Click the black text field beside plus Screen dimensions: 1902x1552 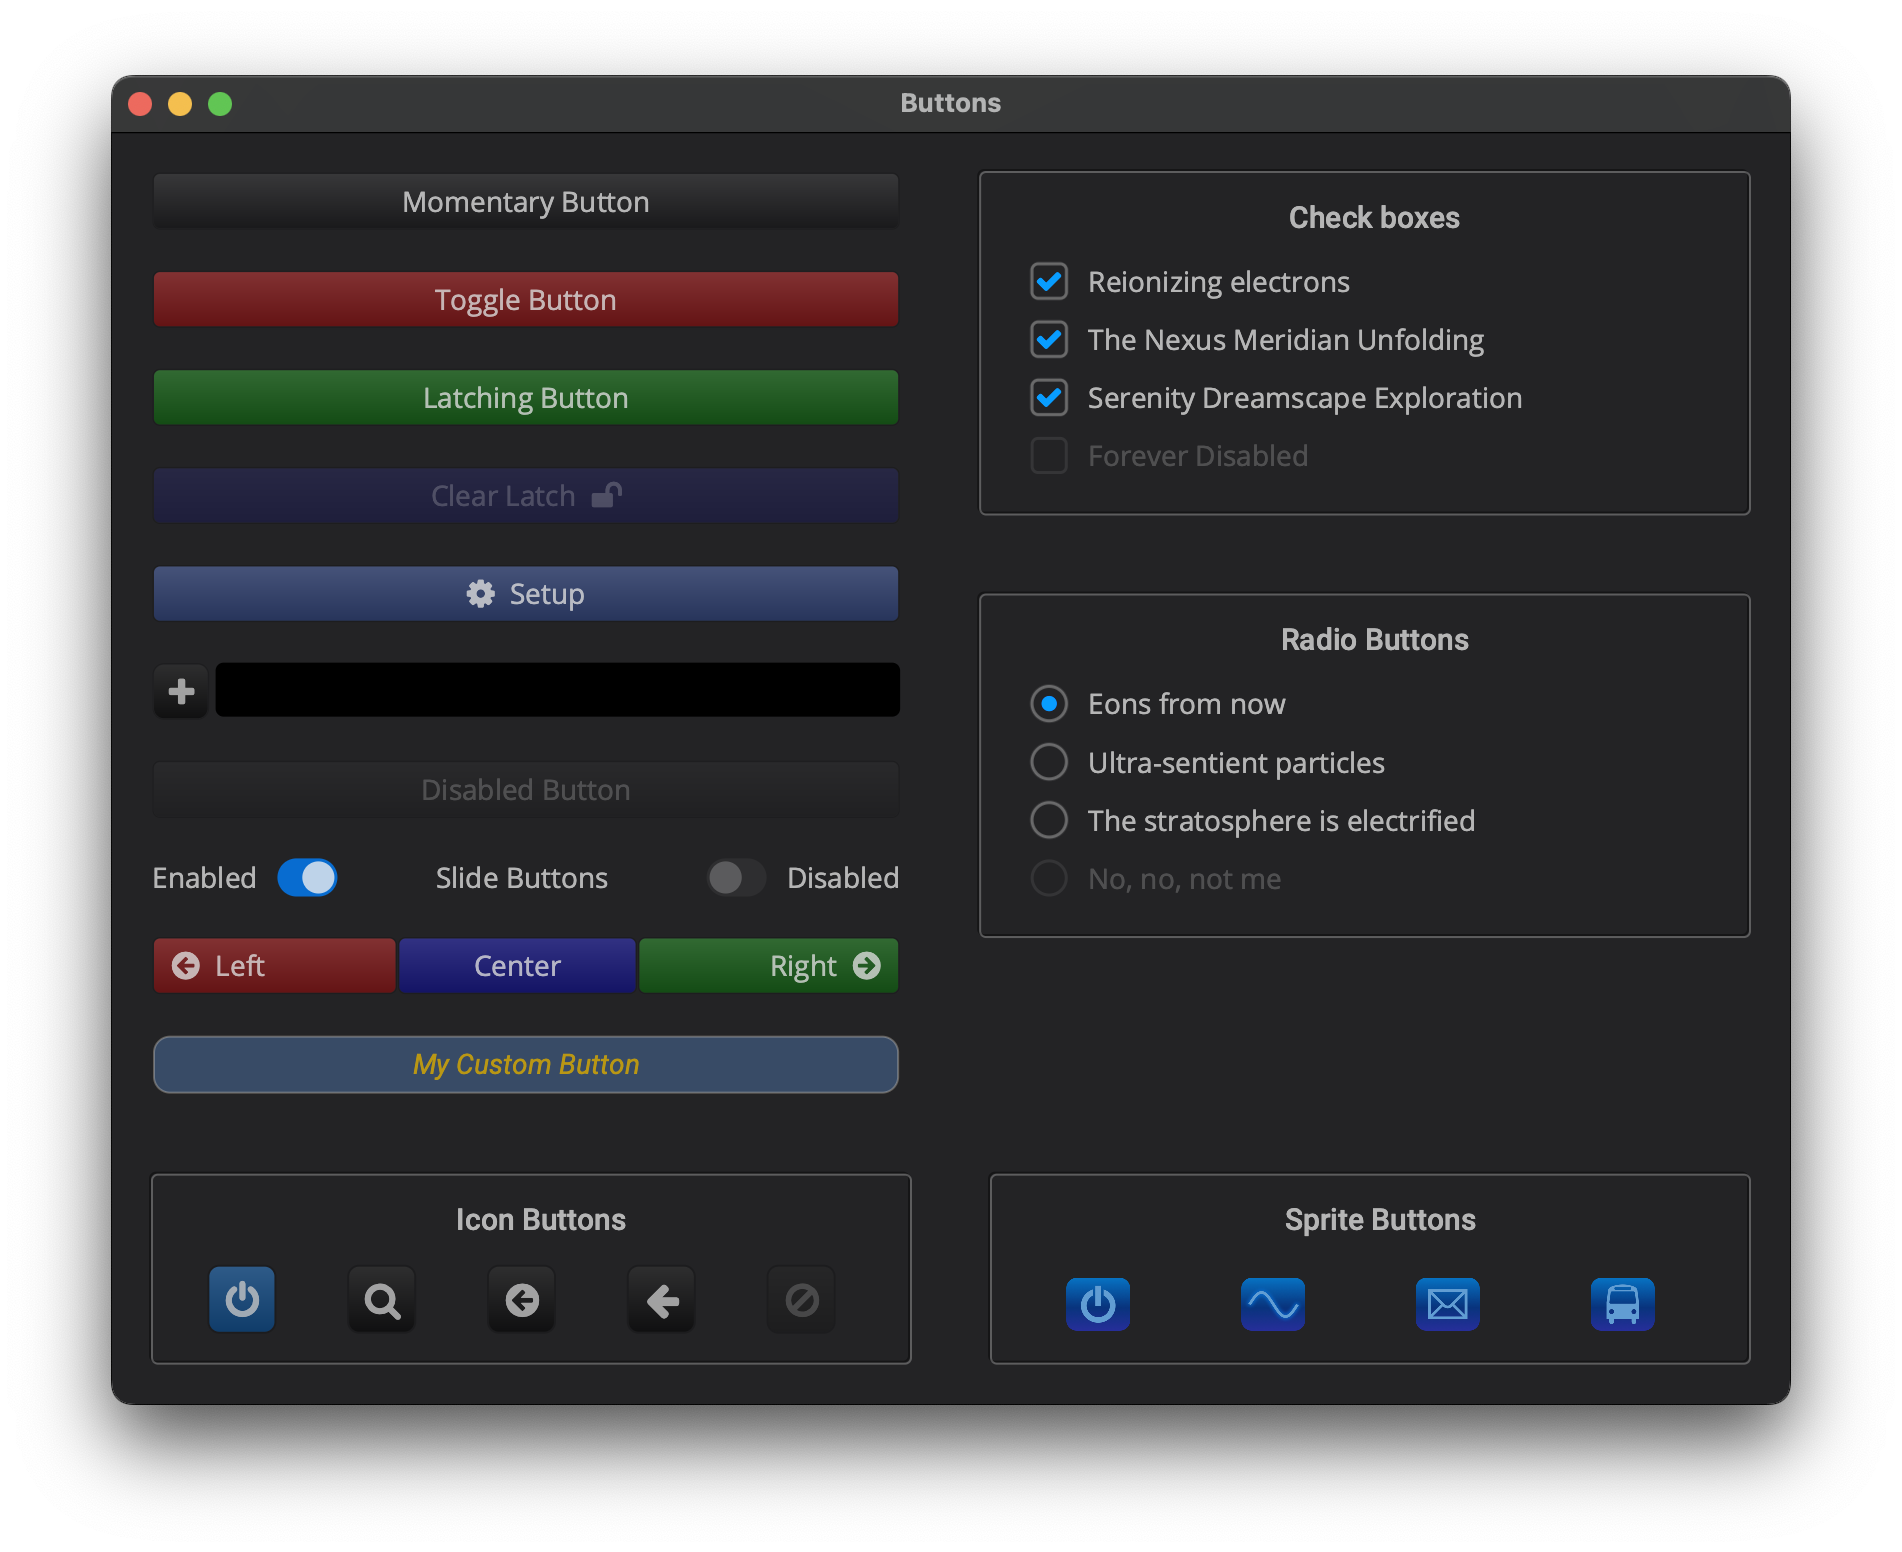pos(558,690)
